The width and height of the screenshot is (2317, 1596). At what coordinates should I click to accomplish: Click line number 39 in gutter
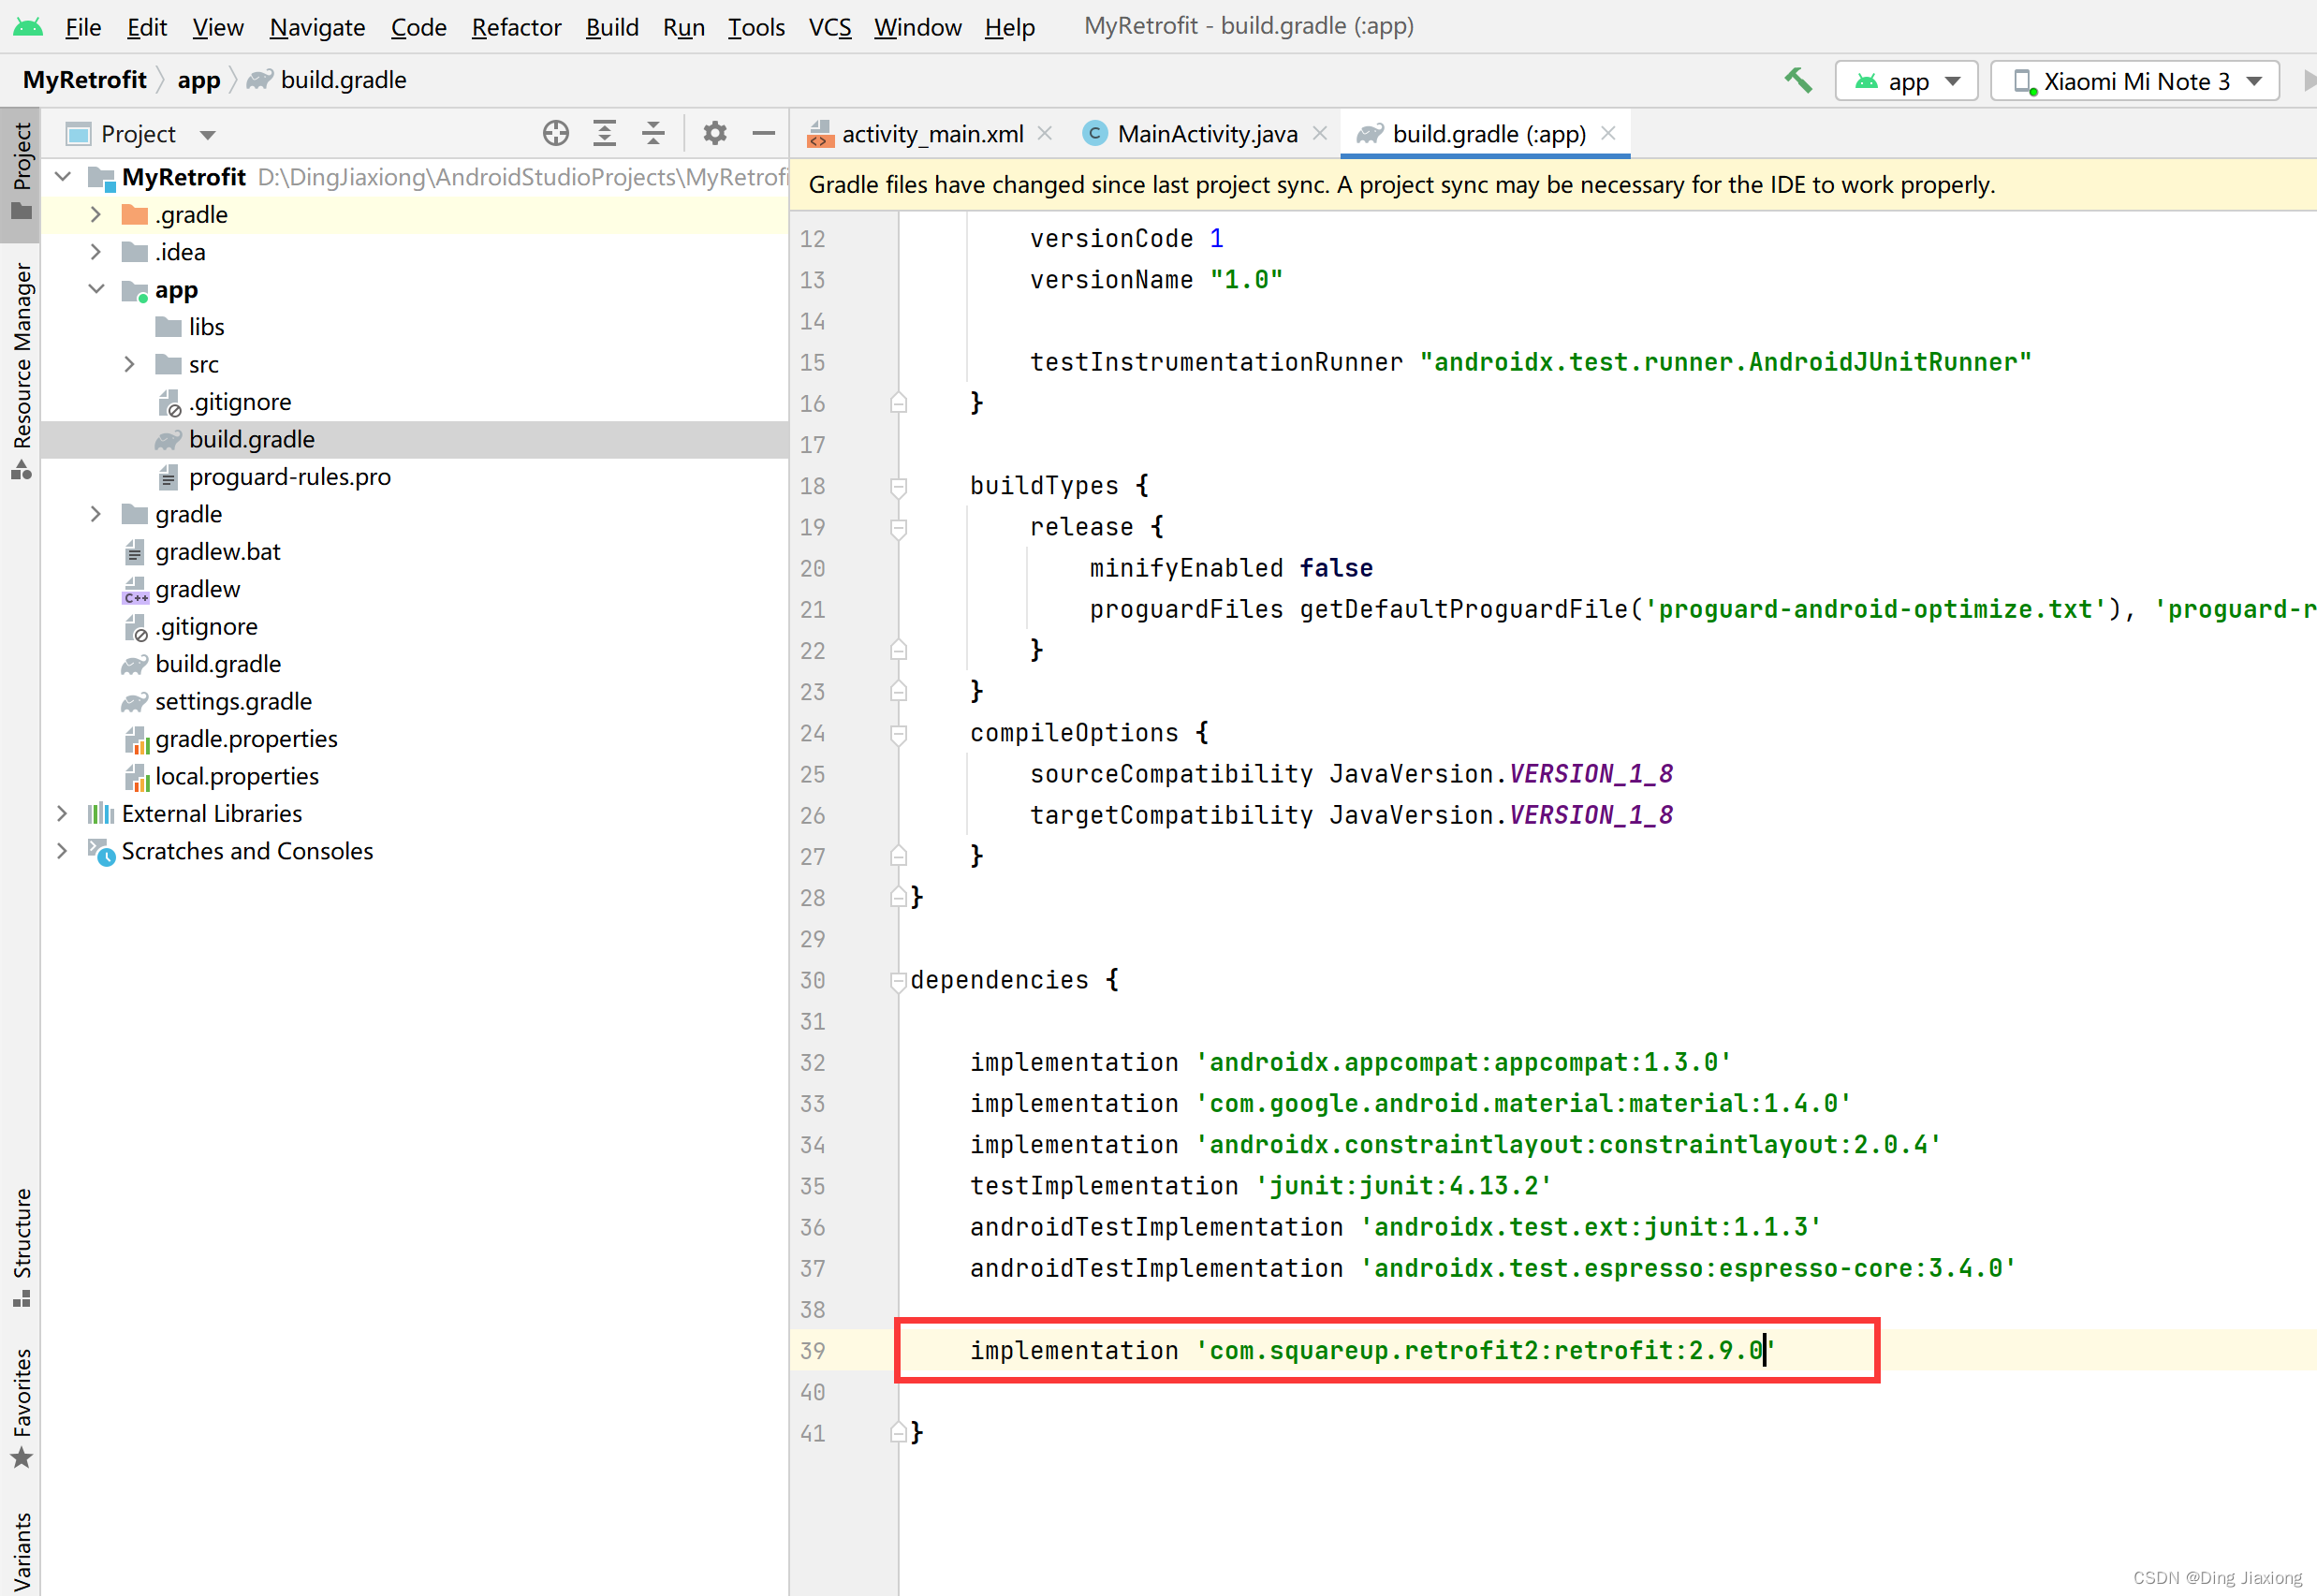[813, 1351]
